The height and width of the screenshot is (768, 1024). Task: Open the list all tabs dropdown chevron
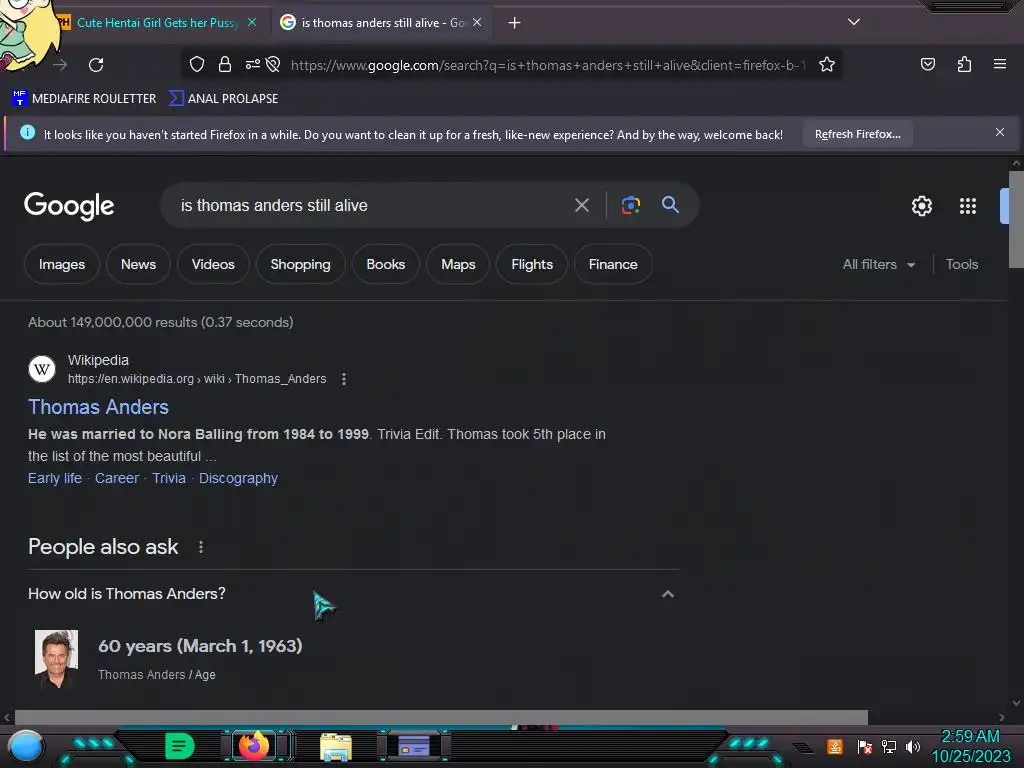click(854, 22)
